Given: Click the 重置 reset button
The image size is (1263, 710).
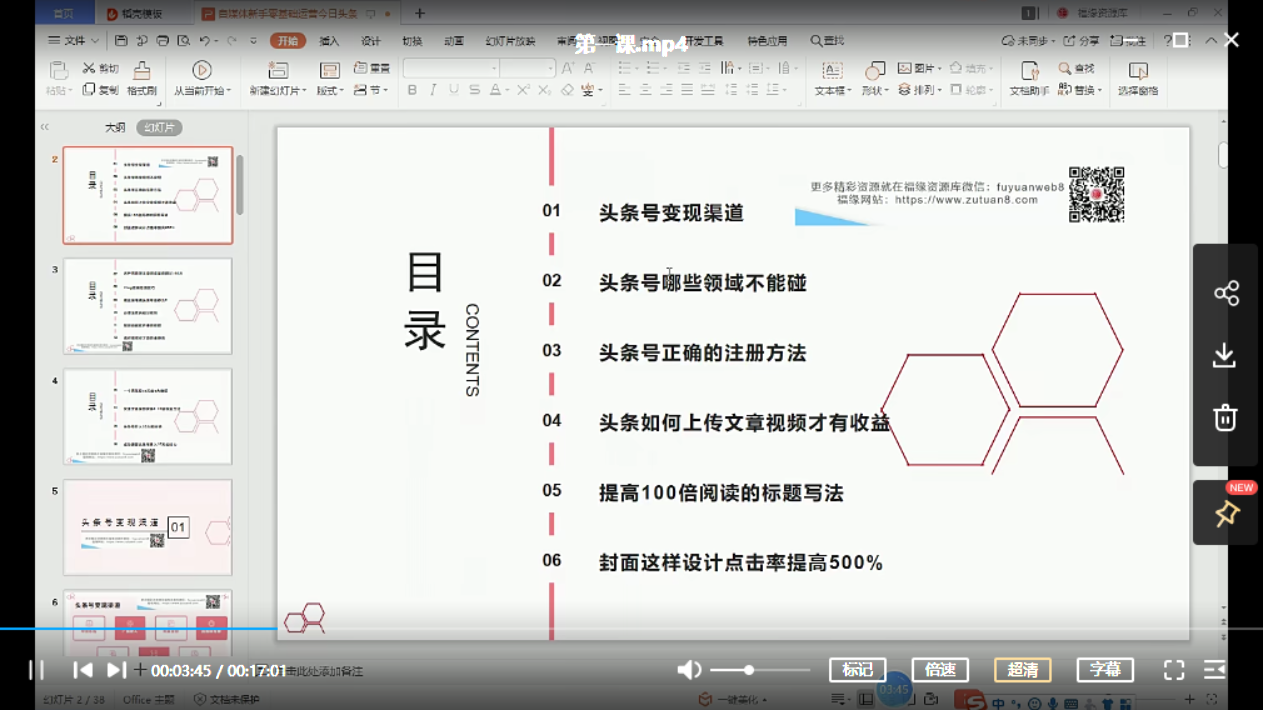Looking at the screenshot, I should click(x=372, y=68).
